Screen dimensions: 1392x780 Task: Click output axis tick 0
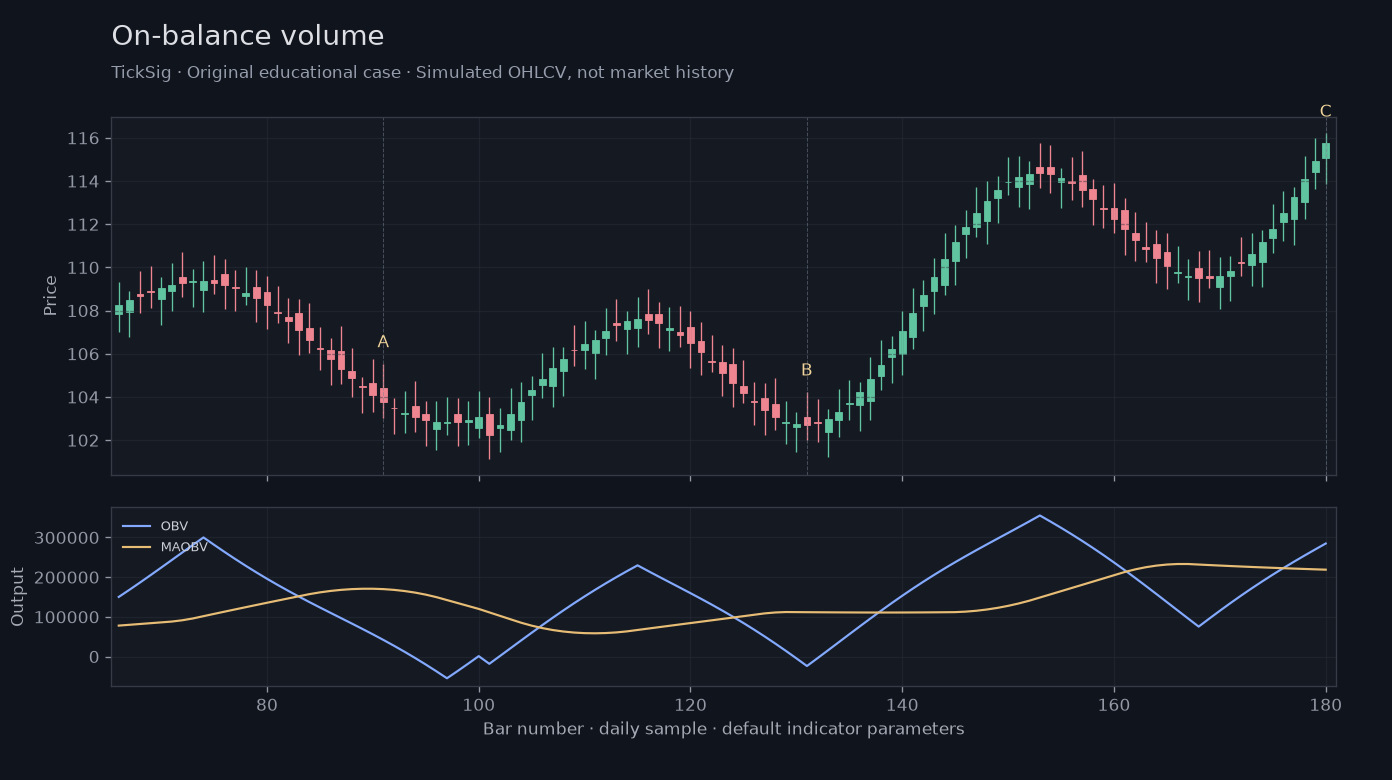pos(94,657)
